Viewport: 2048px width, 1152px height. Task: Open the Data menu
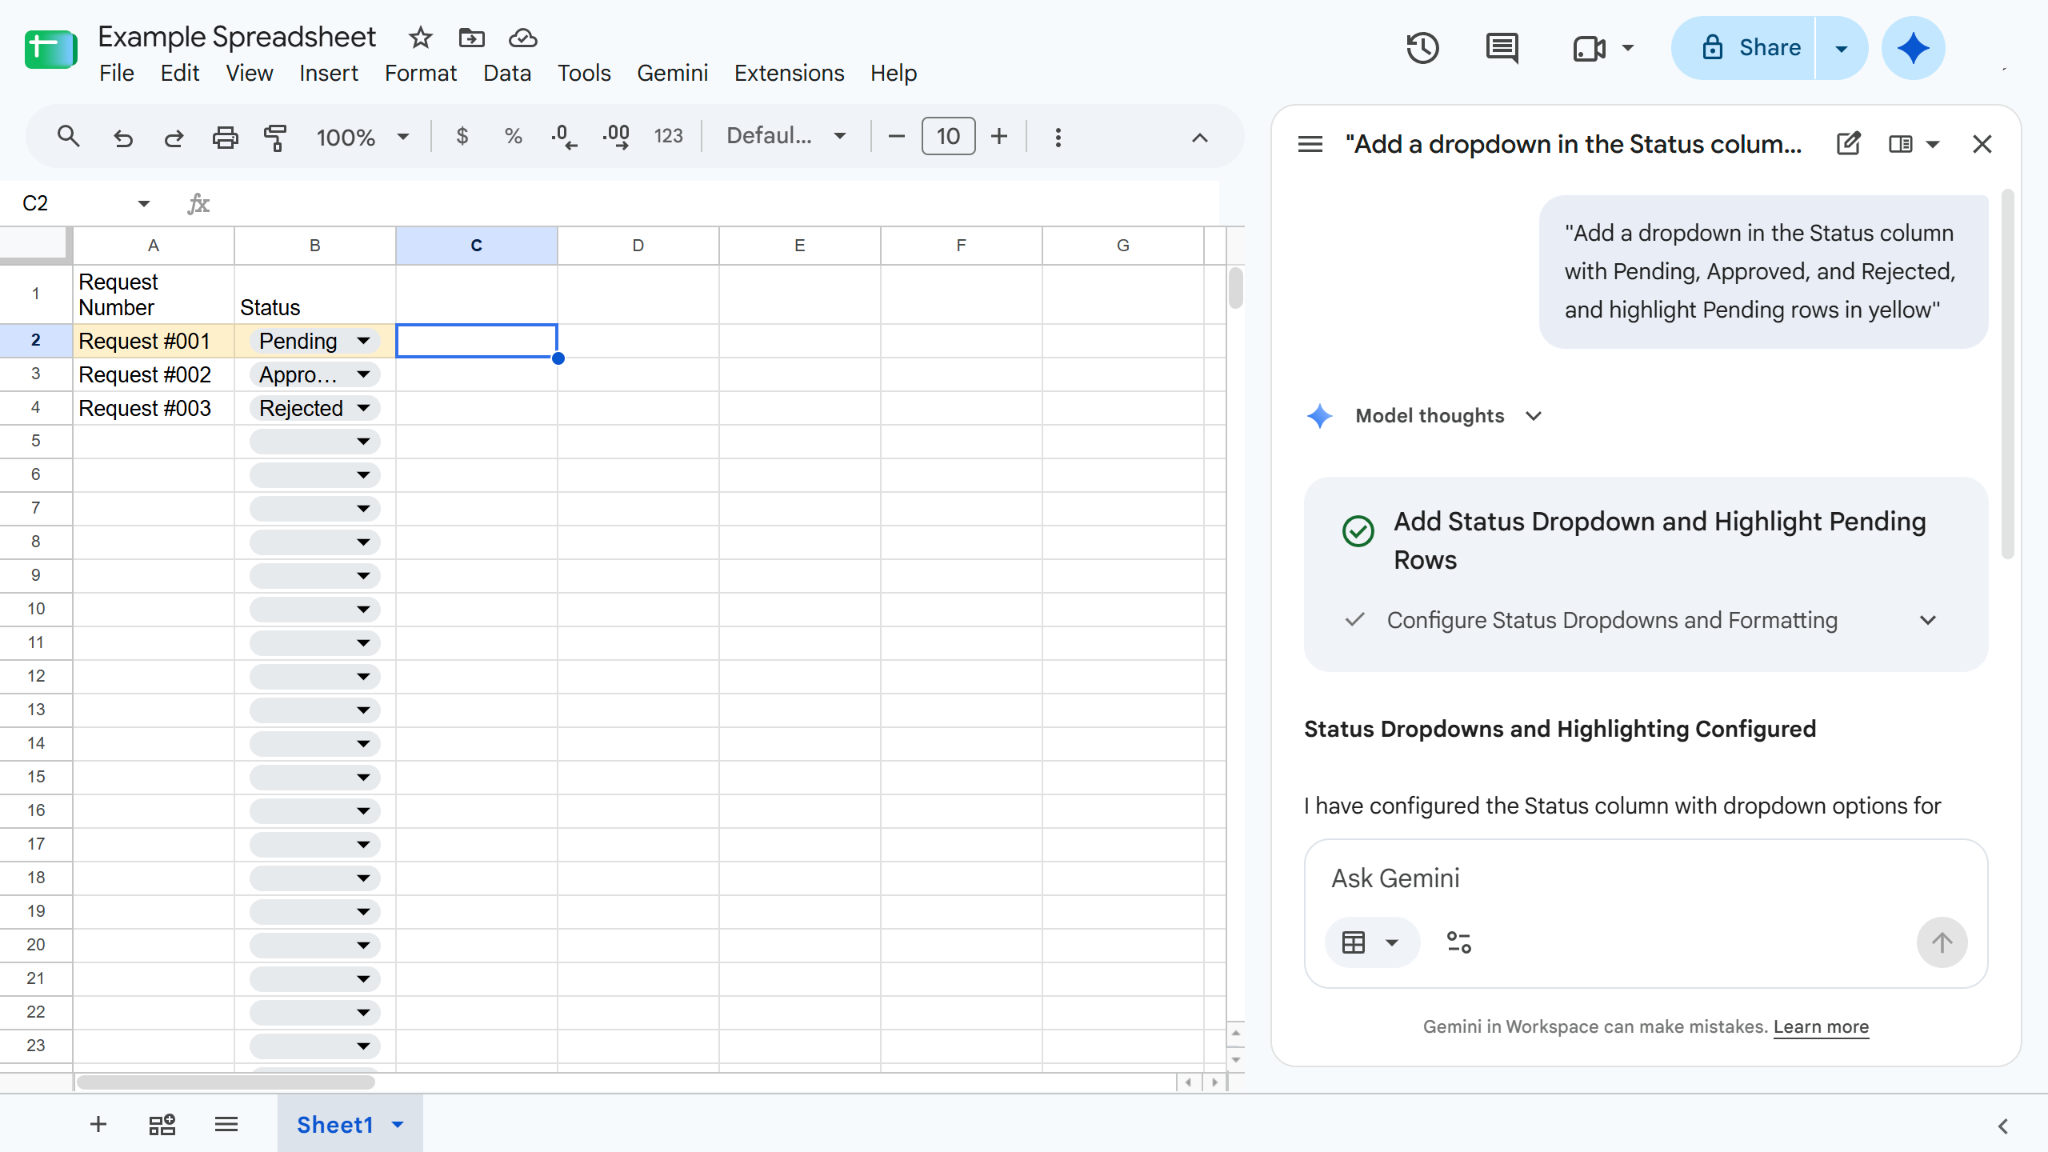(x=507, y=73)
